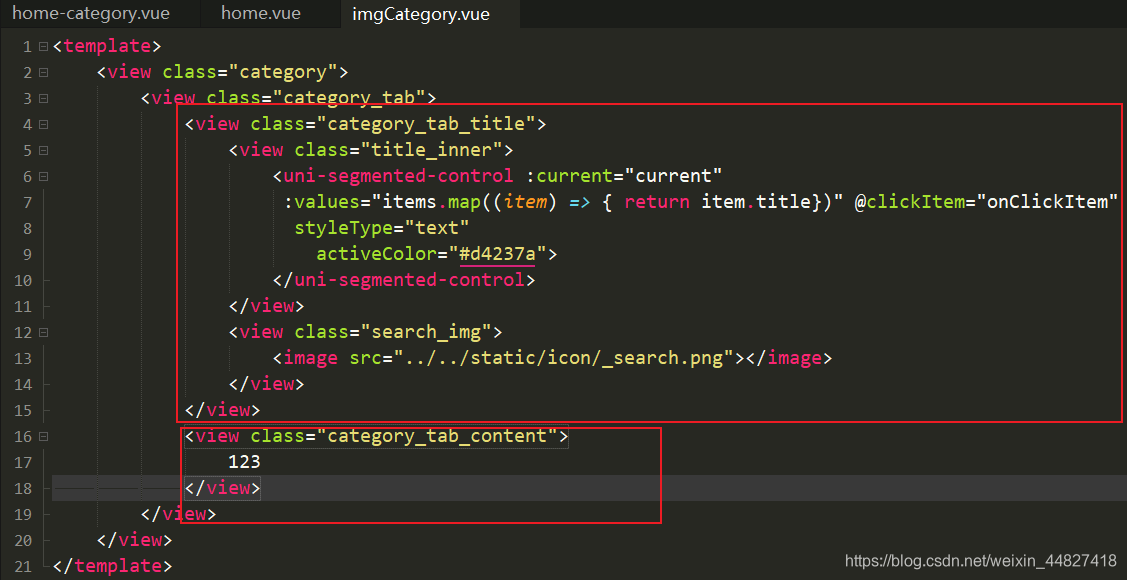1127x580 pixels.
Task: Click the closing image tag on line 13
Action: point(788,358)
